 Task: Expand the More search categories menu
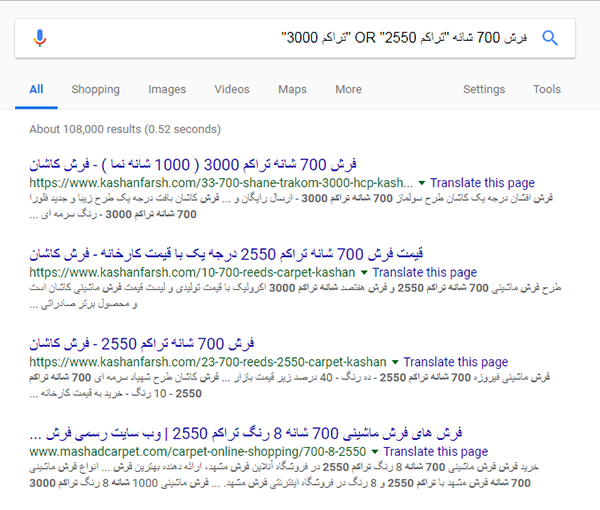348,89
